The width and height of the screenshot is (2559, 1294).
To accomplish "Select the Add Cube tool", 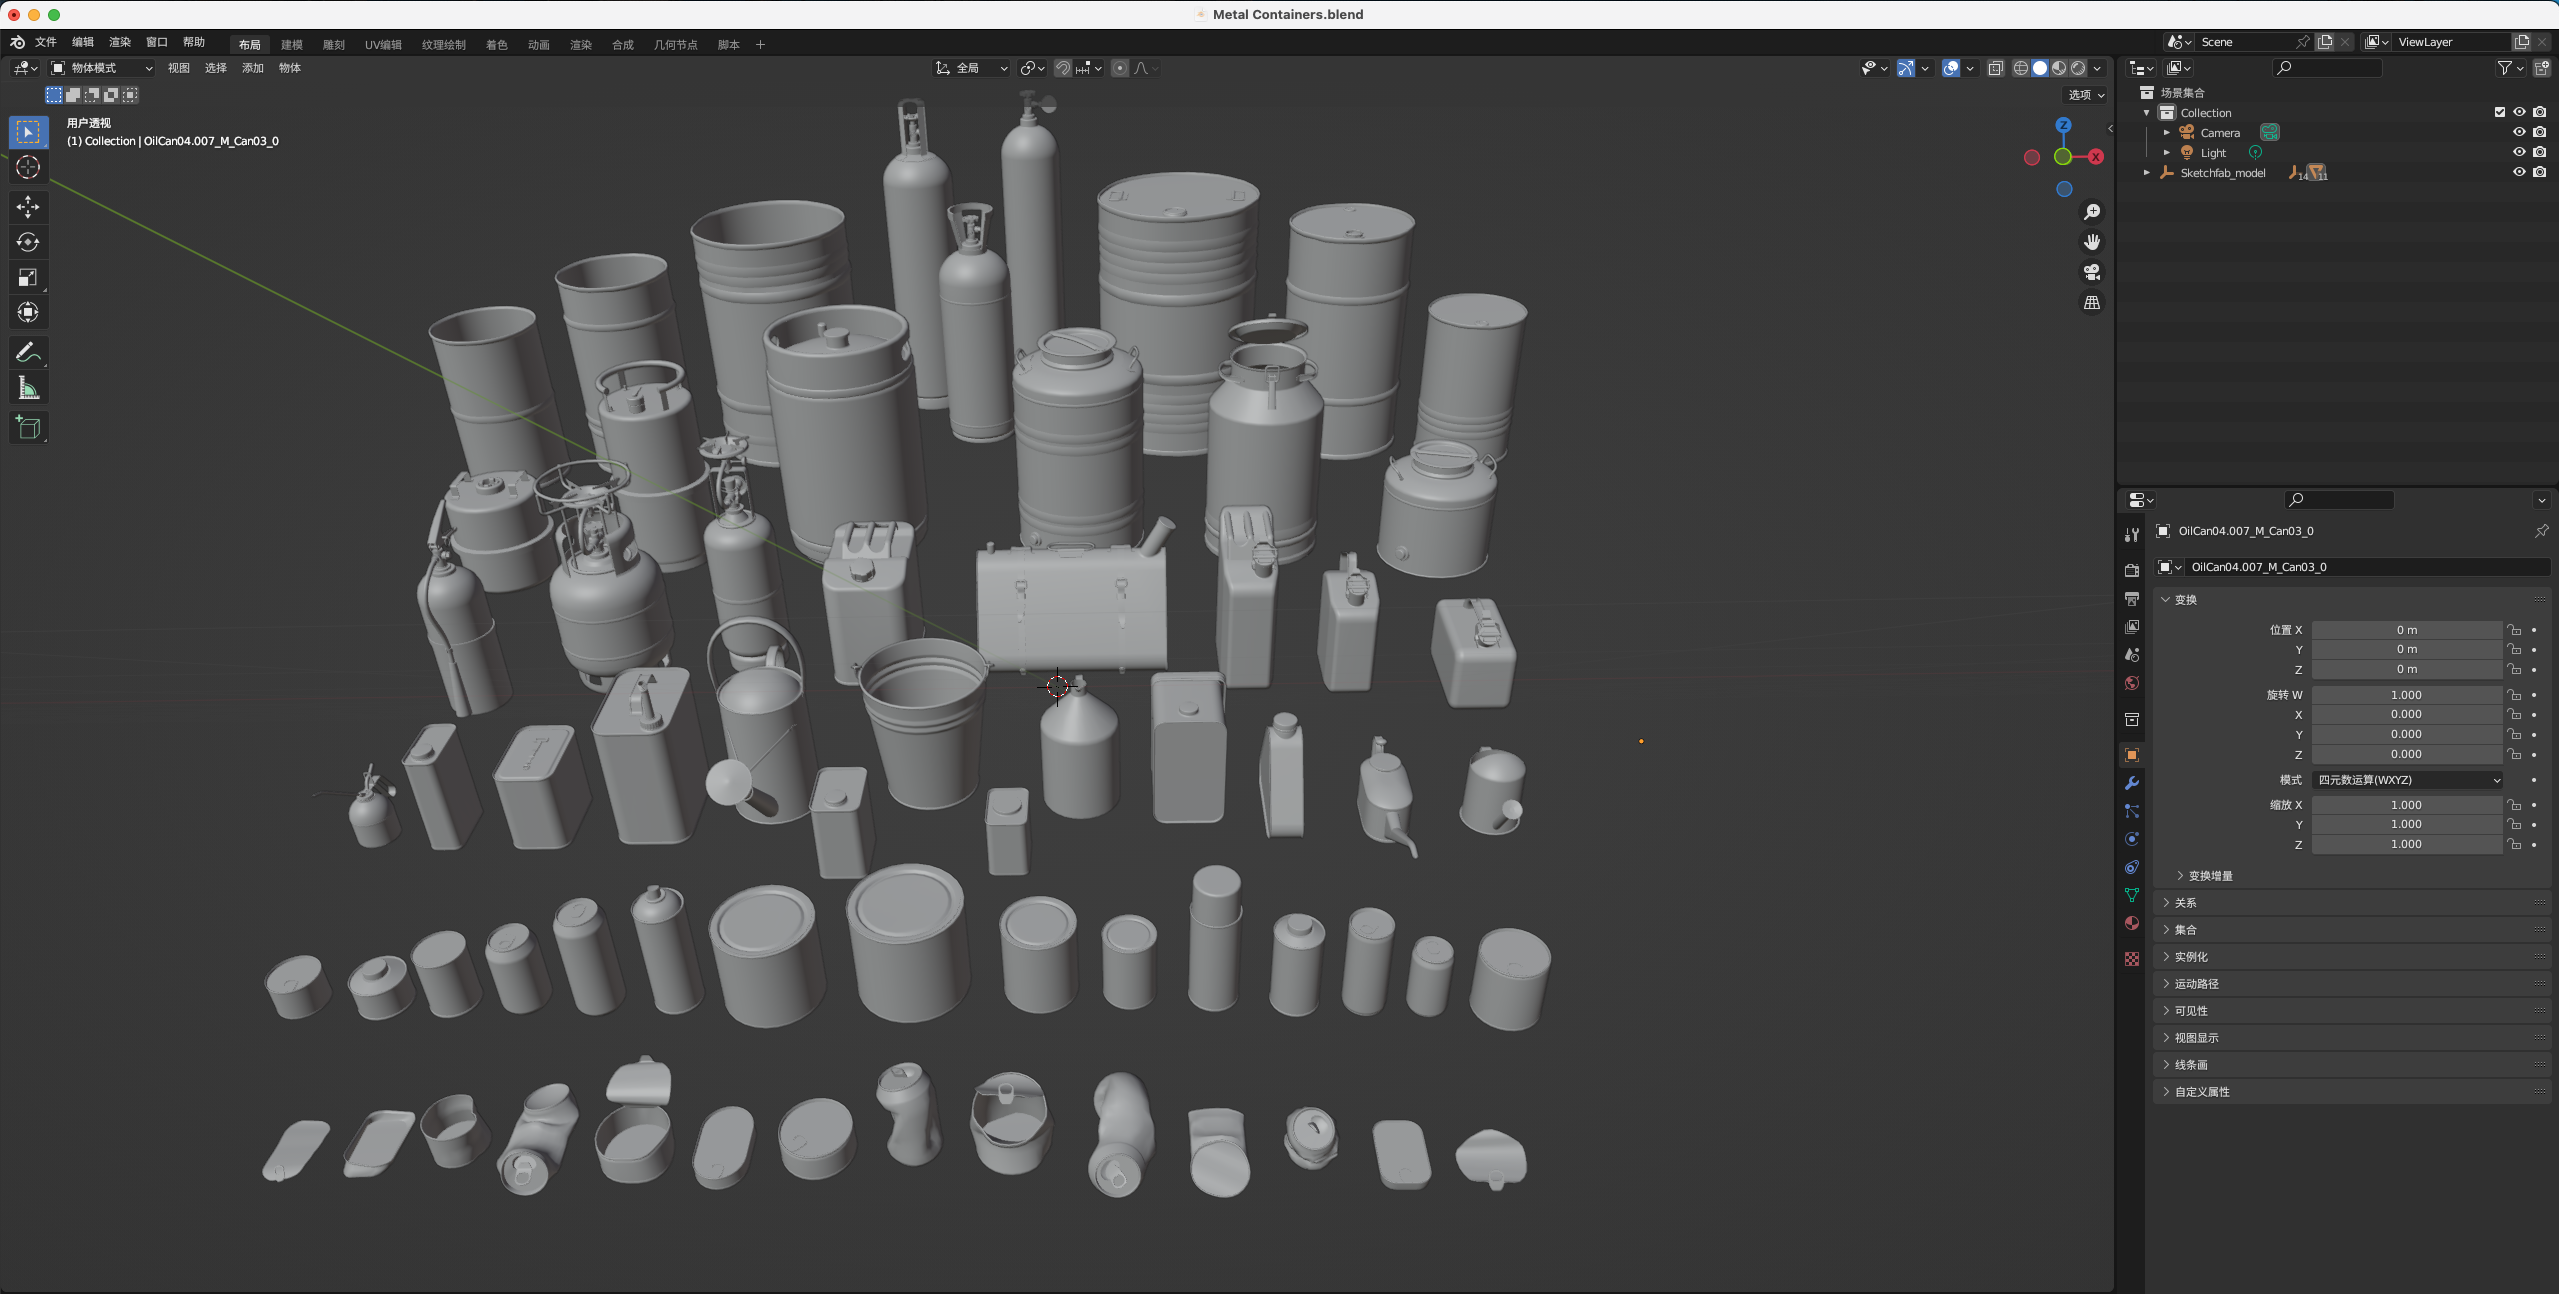I will click(28, 428).
